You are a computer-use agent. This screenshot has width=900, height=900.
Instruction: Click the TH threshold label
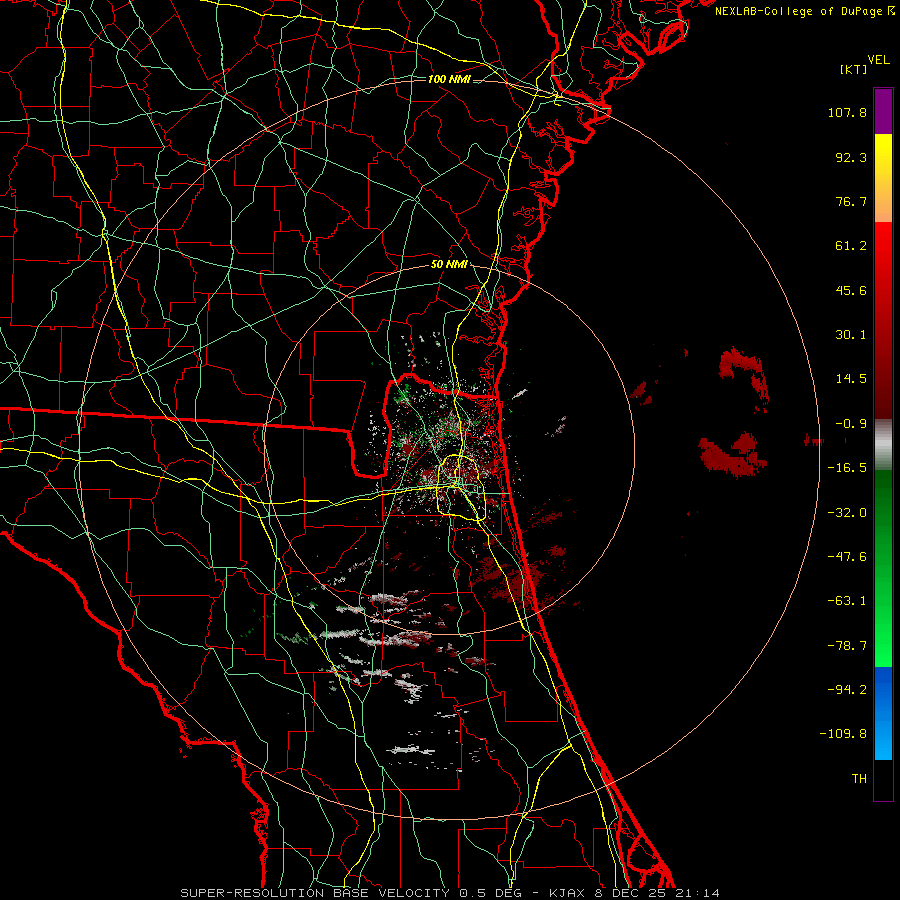click(x=859, y=779)
